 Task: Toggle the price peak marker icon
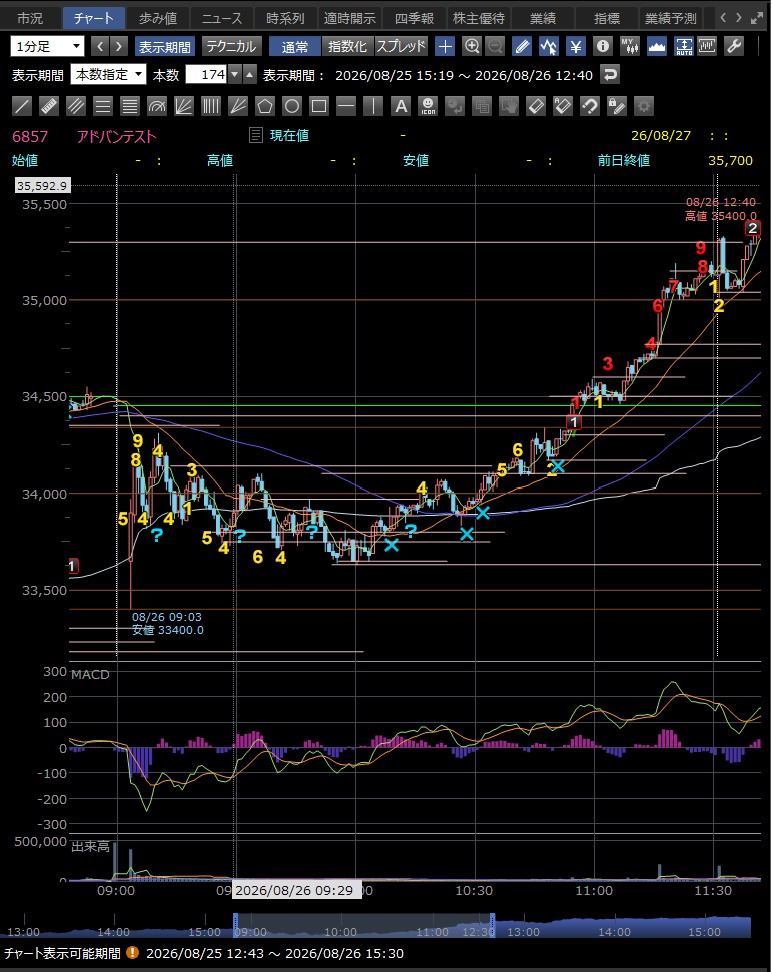point(549,46)
